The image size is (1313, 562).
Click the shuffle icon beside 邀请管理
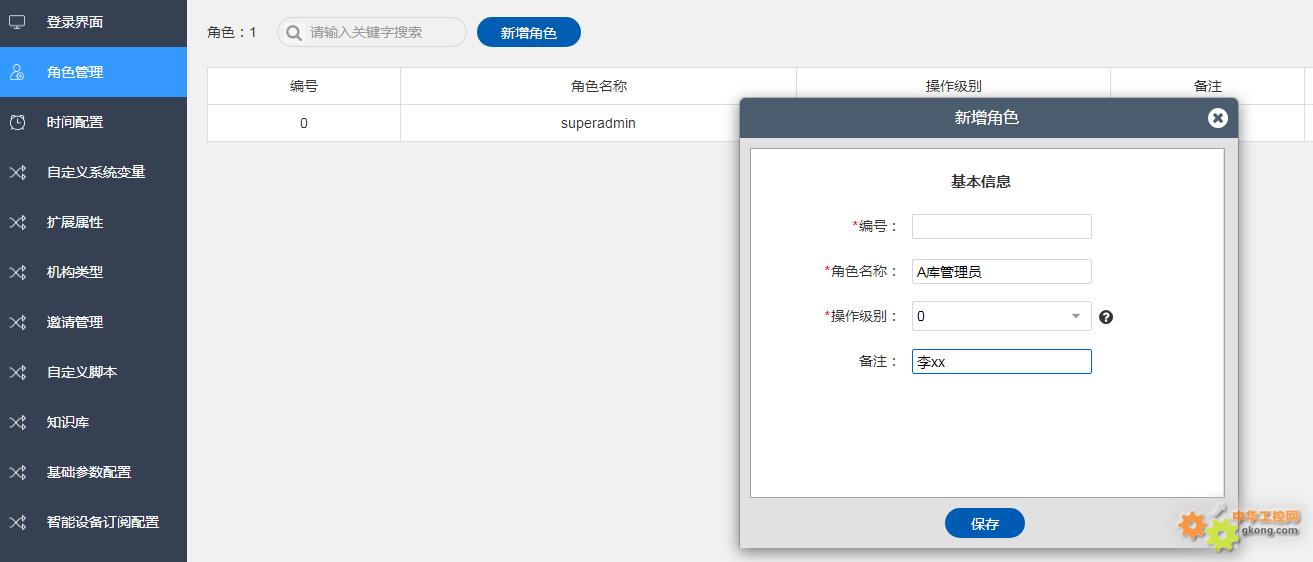coord(17,322)
